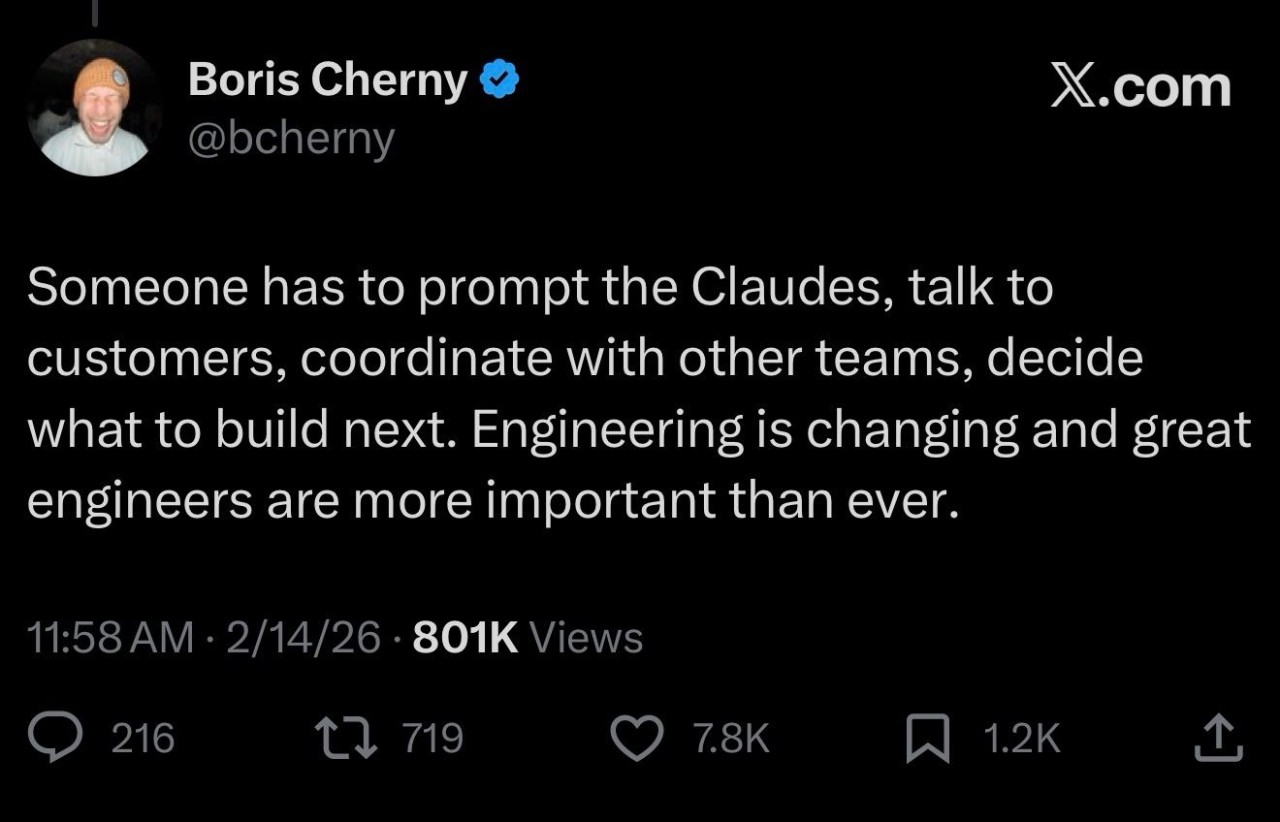Viewport: 1280px width, 822px height.
Task: Click the 11:58 AM timestamp
Action: pyautogui.click(x=112, y=638)
